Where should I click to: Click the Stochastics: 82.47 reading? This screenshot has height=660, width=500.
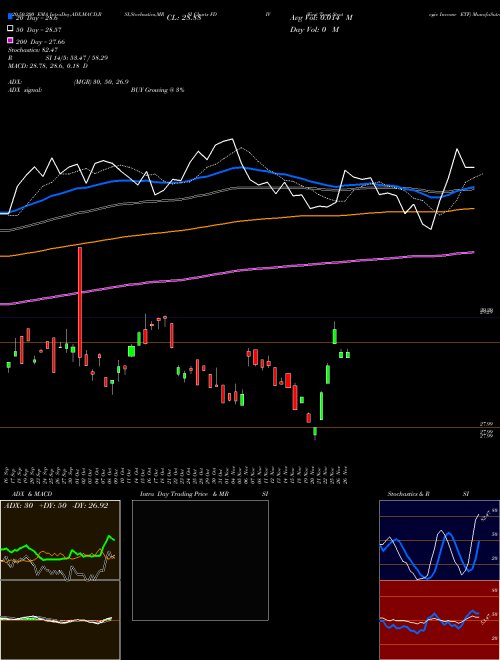click(33, 50)
